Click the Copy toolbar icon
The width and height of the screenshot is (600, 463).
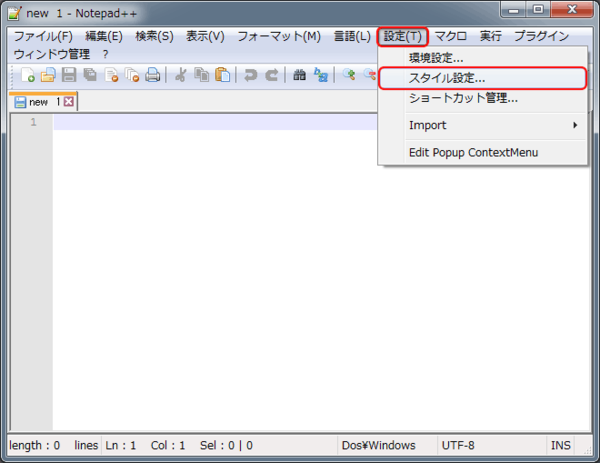[x=201, y=75]
